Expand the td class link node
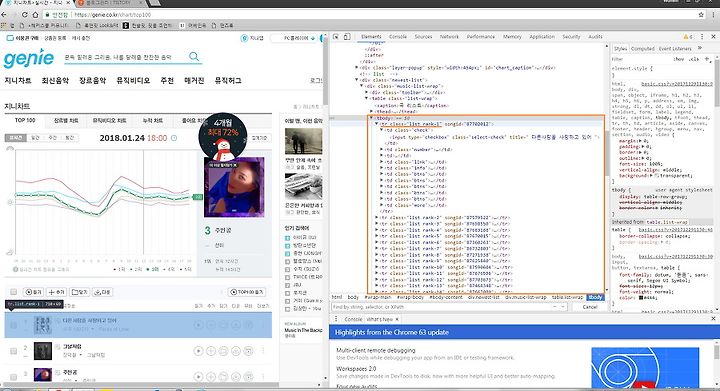This screenshot has width=720, height=391. tap(382, 162)
